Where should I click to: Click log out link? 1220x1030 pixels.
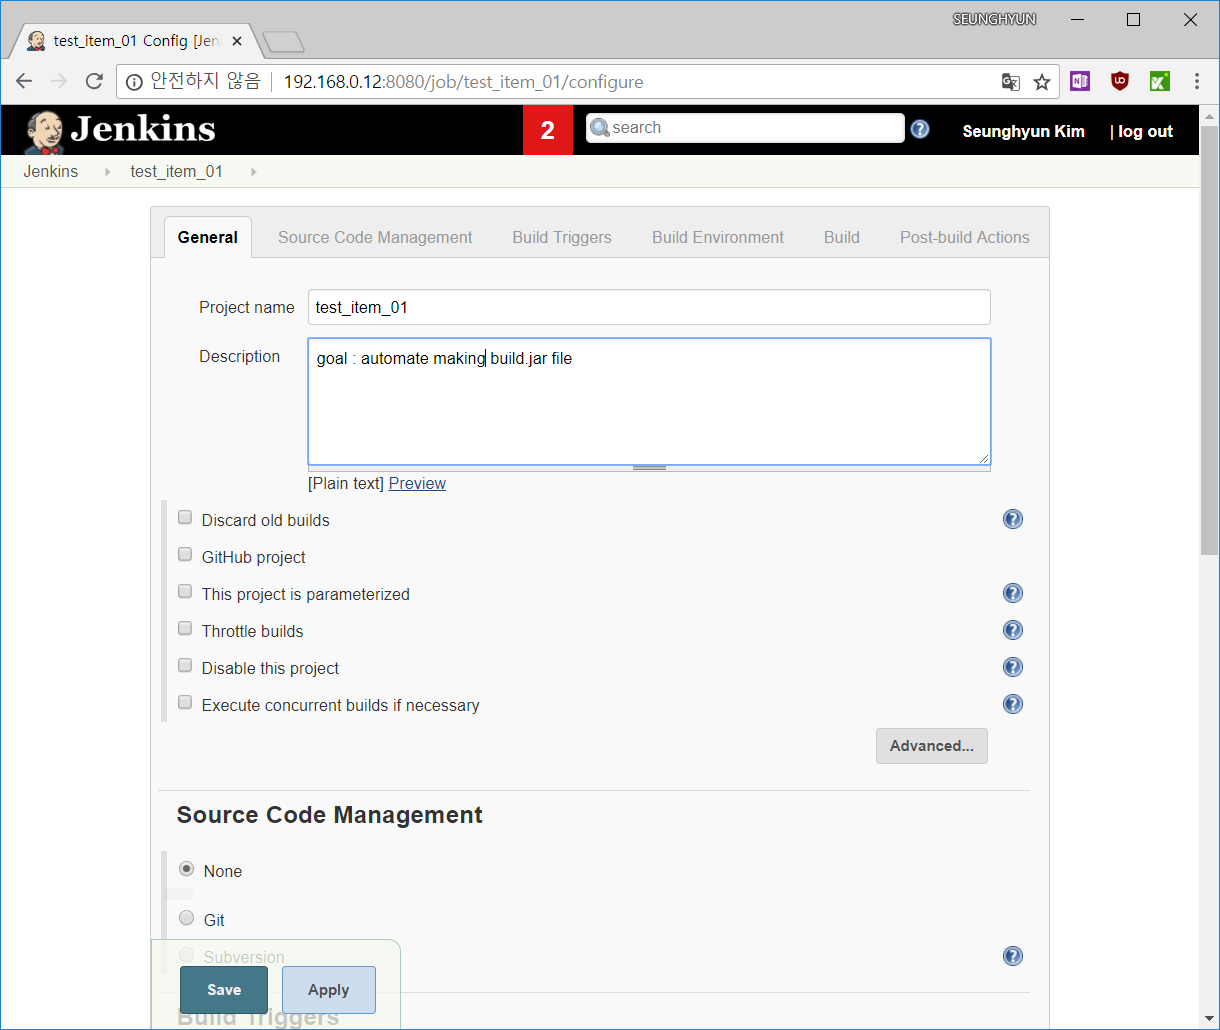coord(1145,131)
